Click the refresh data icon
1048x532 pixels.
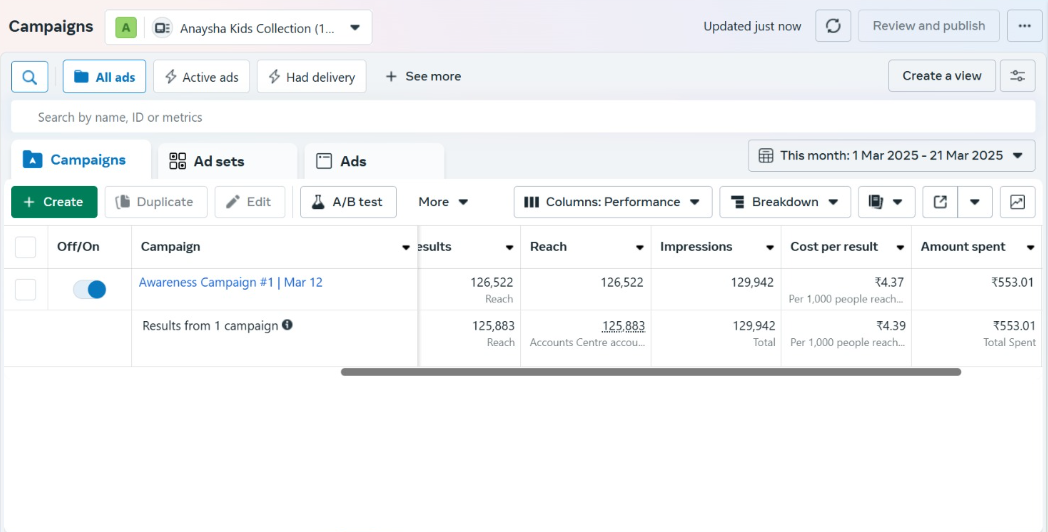click(x=833, y=26)
